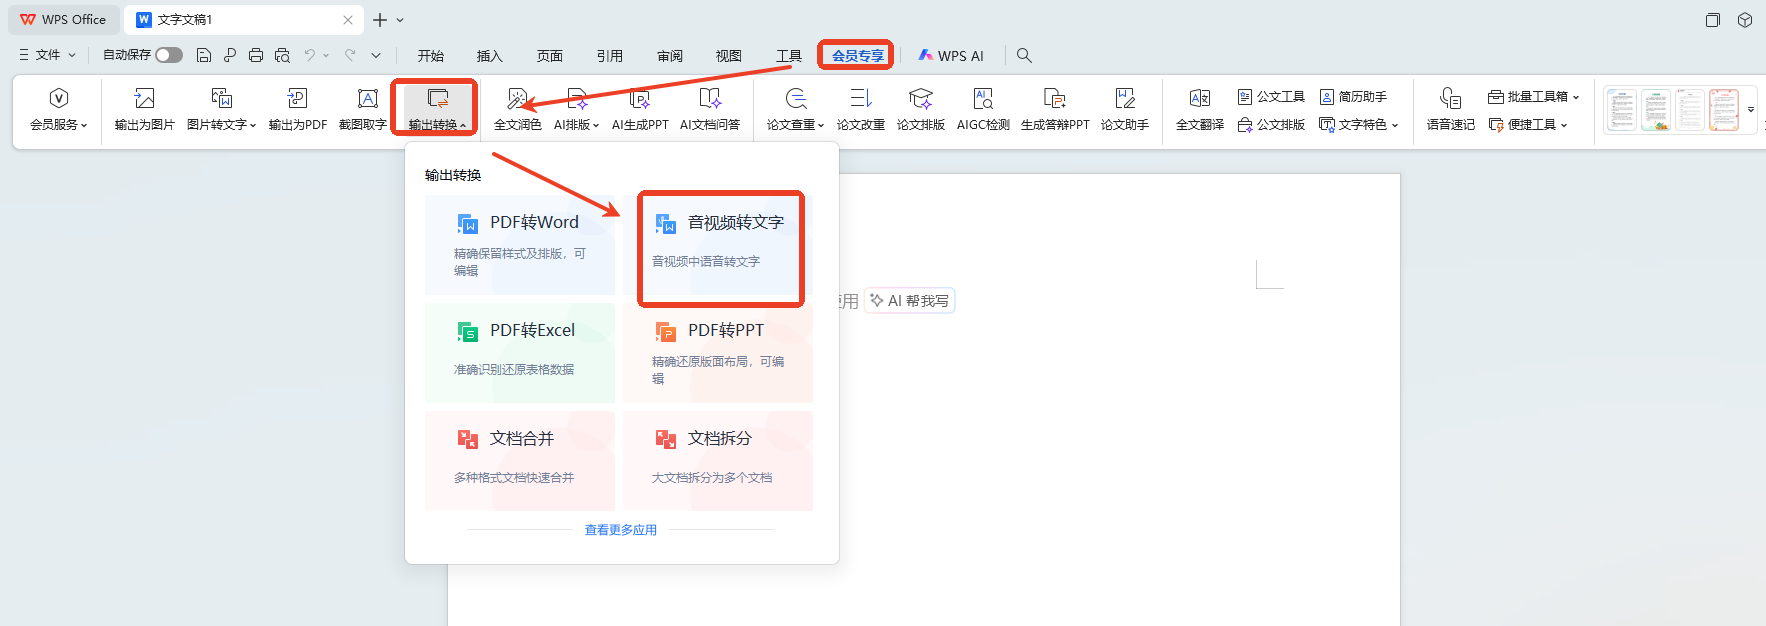Choose PDF转Word in the output menu

[520, 245]
